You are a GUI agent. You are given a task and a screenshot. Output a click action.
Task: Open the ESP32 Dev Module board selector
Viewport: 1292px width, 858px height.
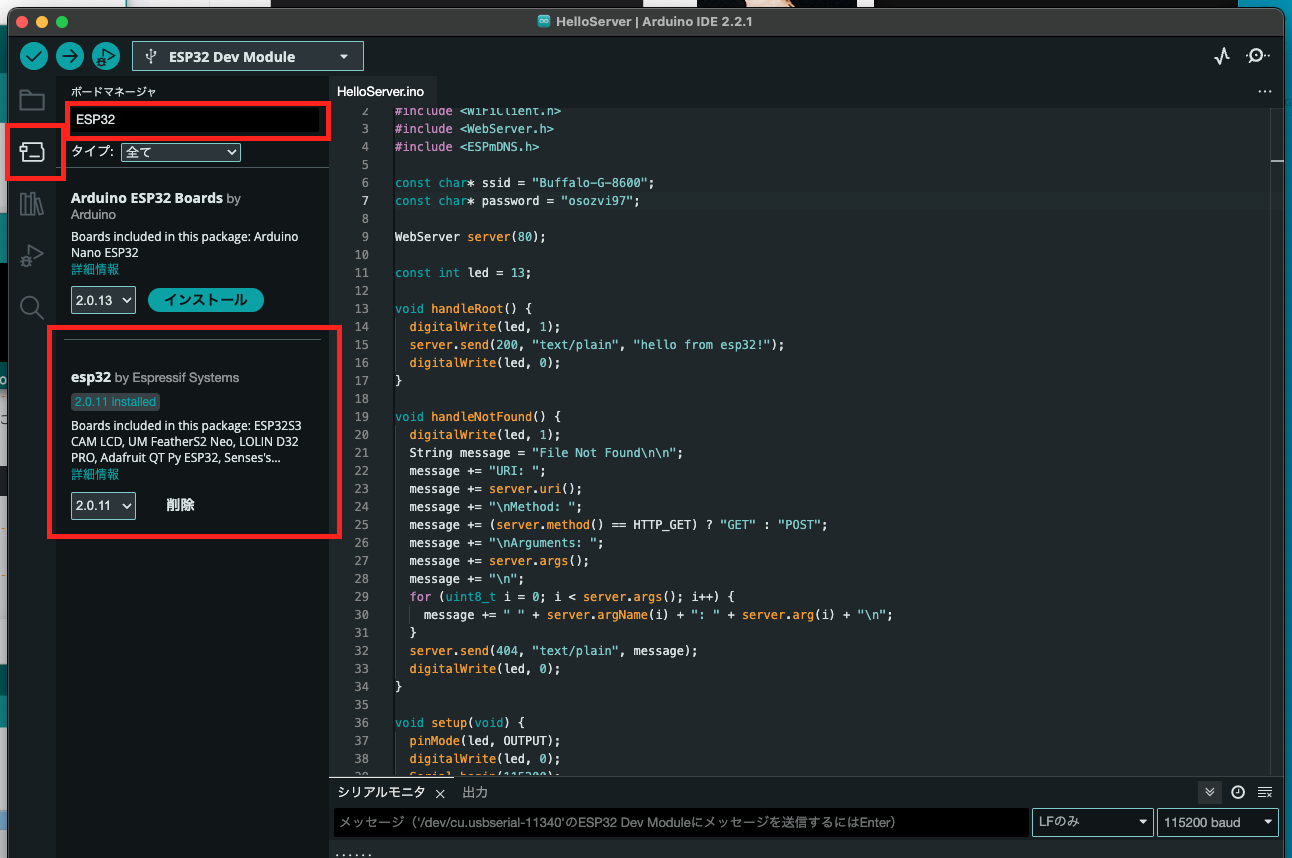247,56
